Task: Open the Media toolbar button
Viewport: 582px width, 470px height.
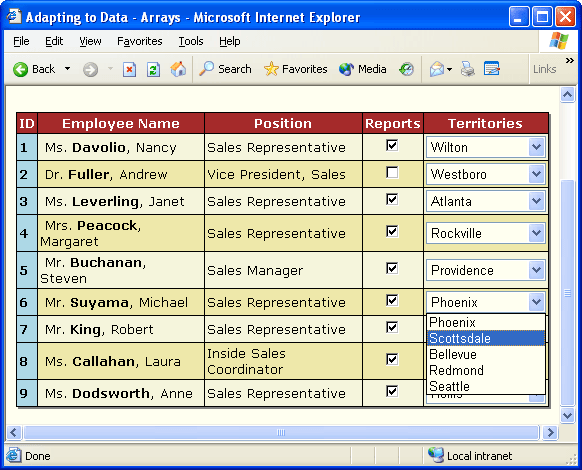Action: click(363, 69)
